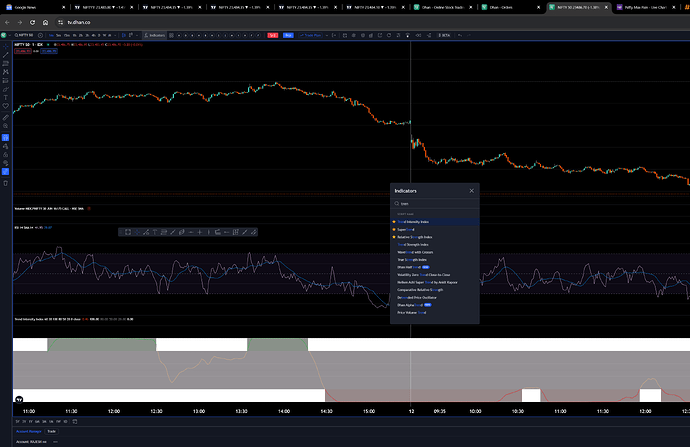
Task: Open the Indicators menu in top toolbar
Action: tap(154, 35)
